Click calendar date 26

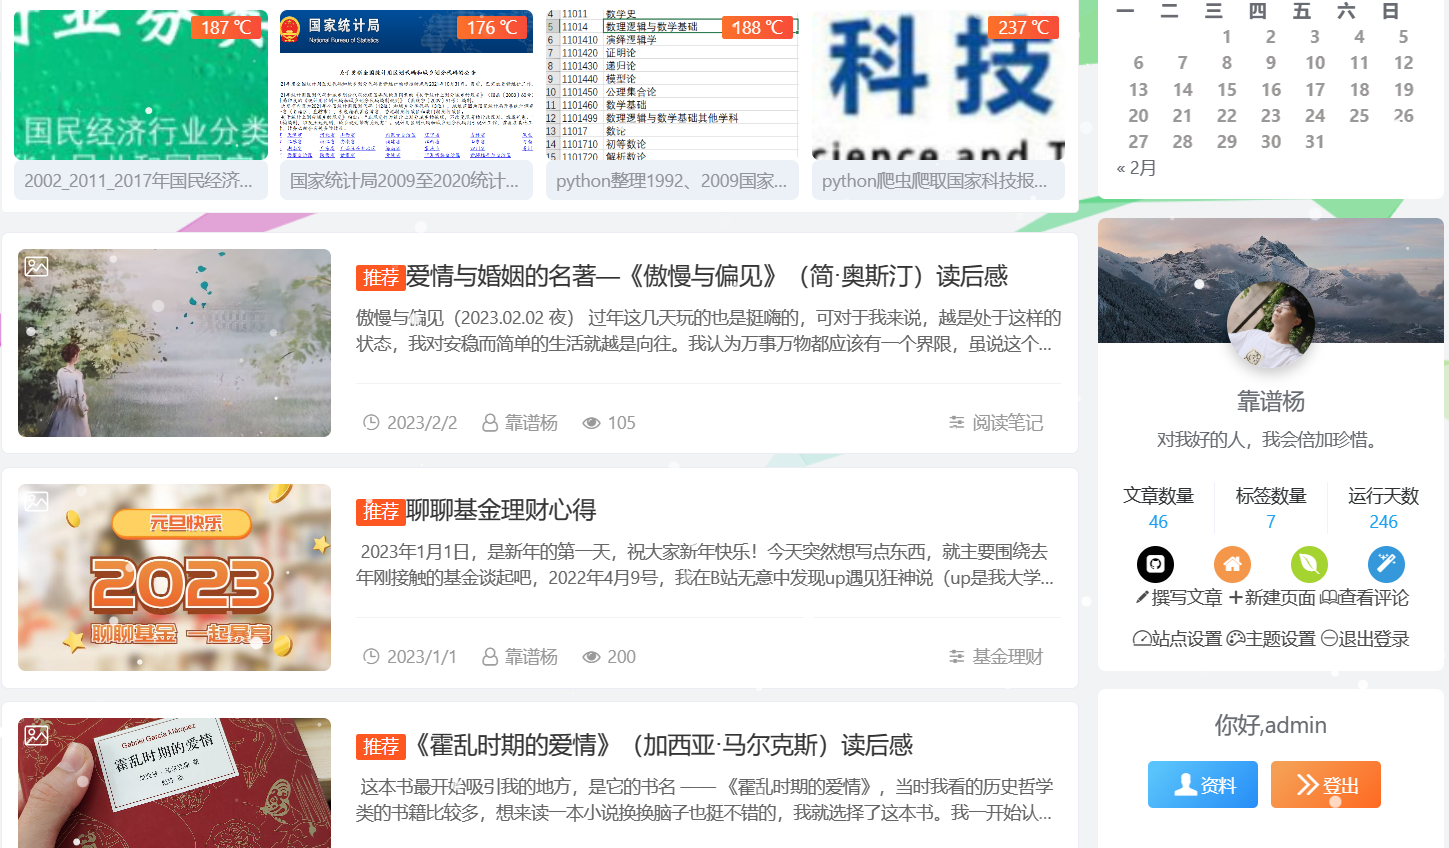point(1403,115)
